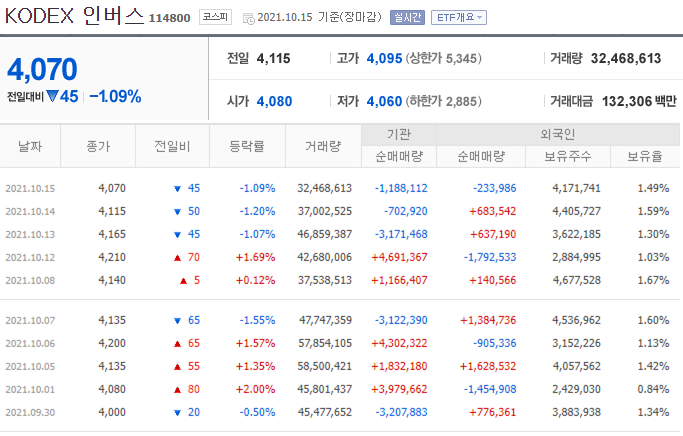Click the 보유주수 column header
Screen dimensions: 683x436
[x=568, y=156]
